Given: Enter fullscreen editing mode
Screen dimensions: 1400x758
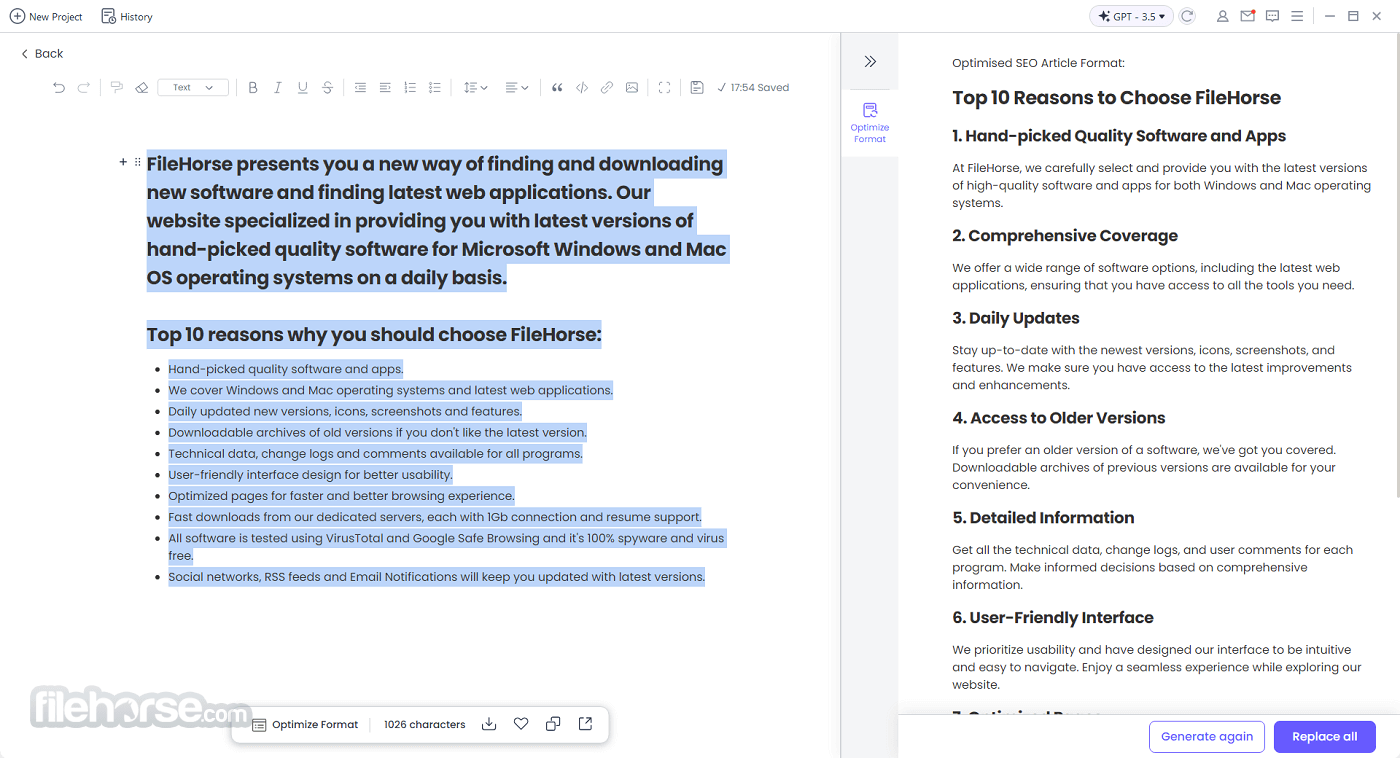Looking at the screenshot, I should (x=664, y=88).
